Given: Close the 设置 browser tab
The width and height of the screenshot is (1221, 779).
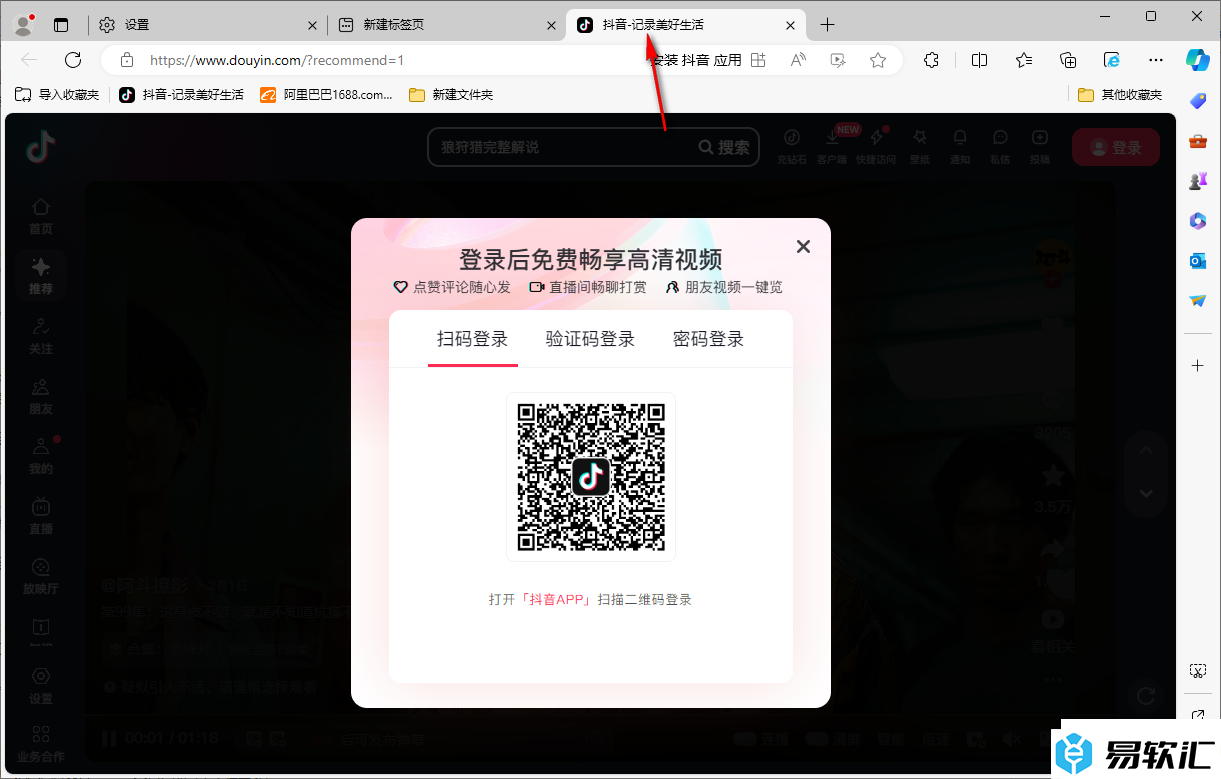Looking at the screenshot, I should tap(312, 25).
